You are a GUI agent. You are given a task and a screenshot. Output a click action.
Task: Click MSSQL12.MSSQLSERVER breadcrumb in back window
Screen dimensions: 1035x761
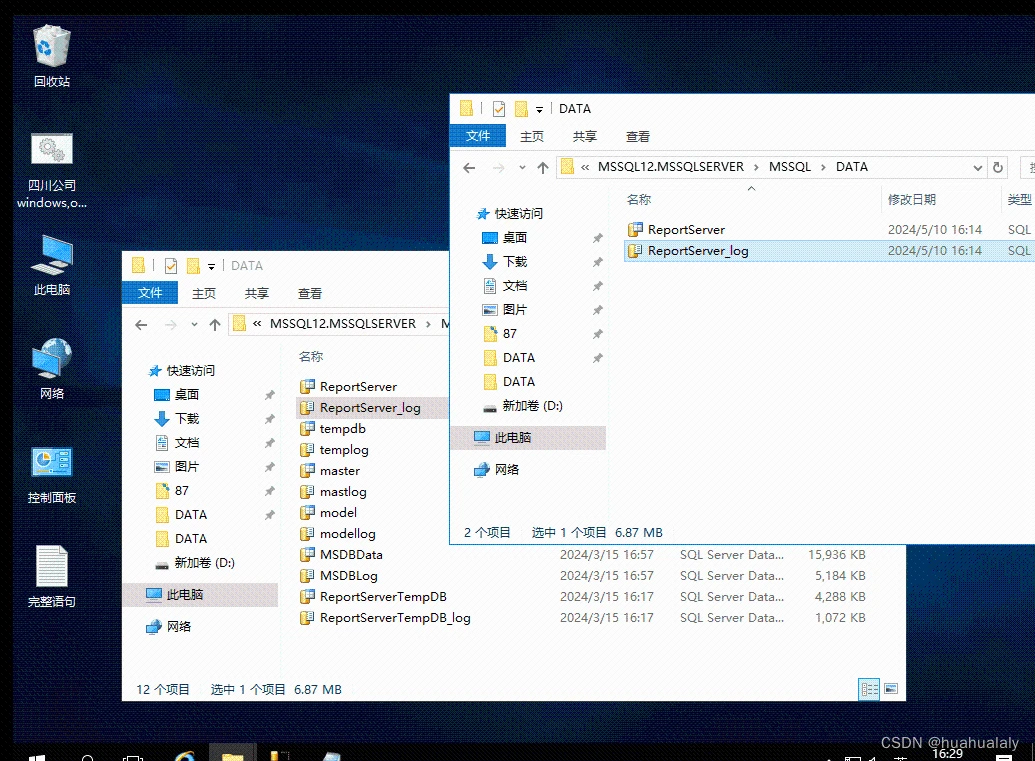click(x=343, y=323)
